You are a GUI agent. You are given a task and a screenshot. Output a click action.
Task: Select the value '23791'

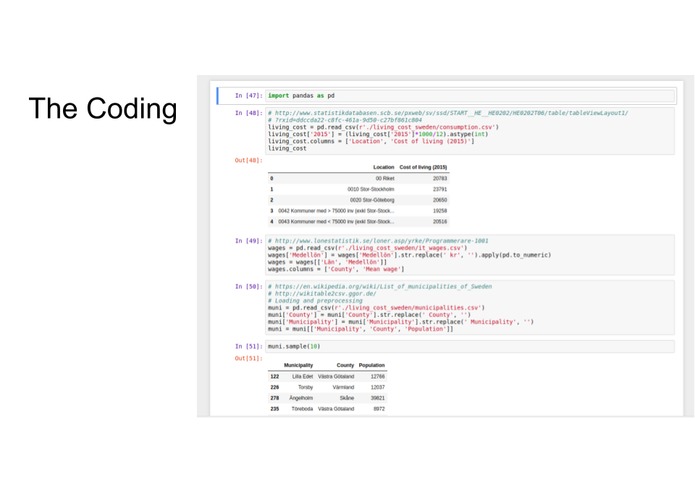click(x=440, y=189)
